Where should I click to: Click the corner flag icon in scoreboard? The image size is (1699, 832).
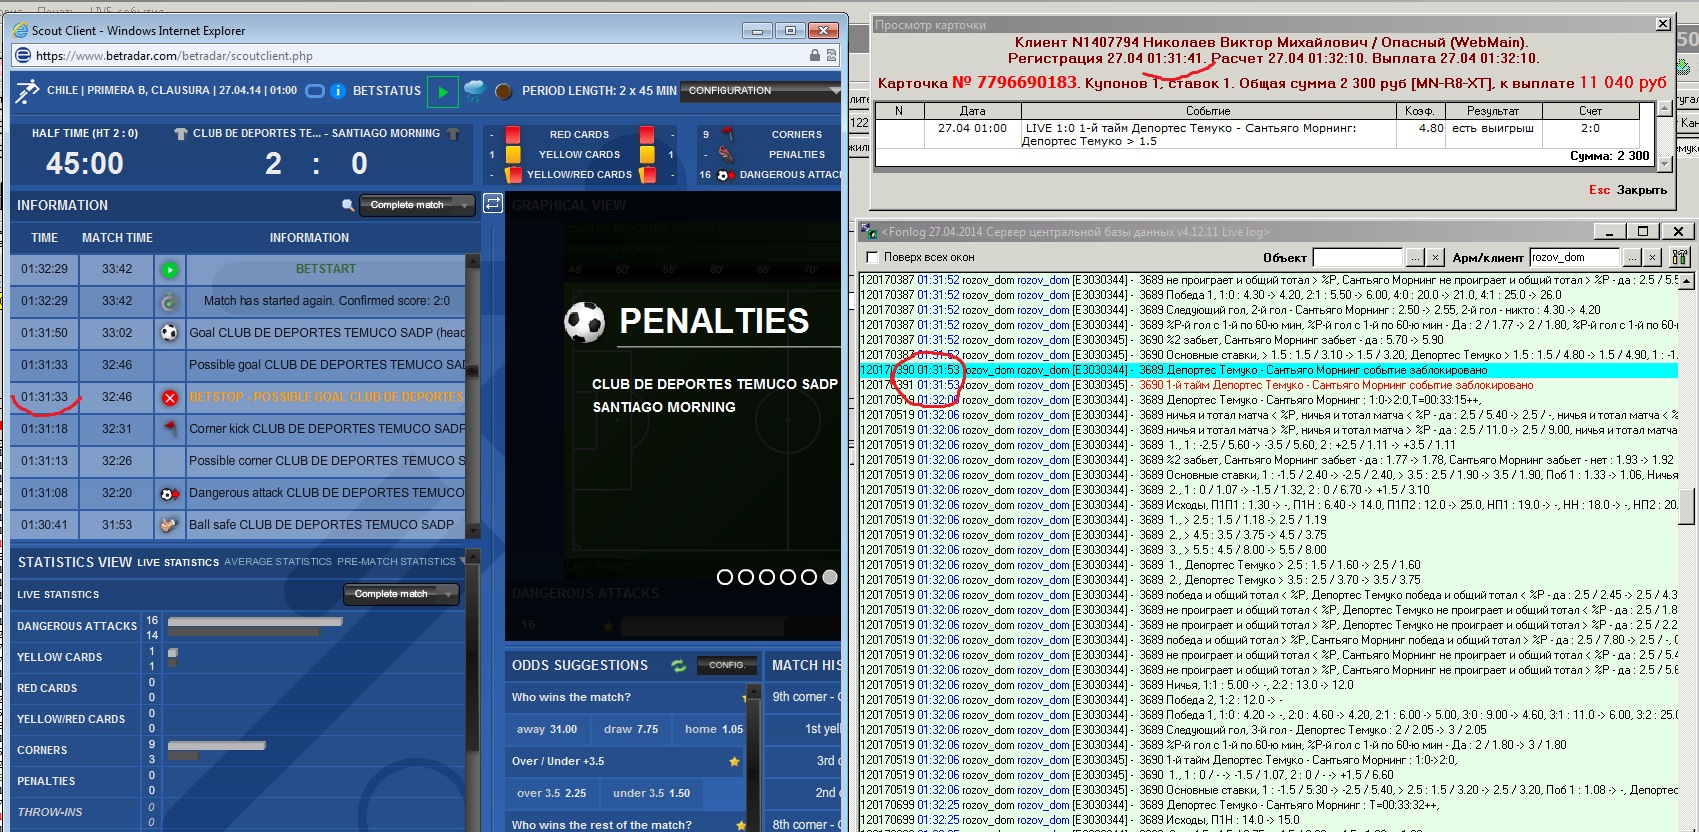[x=727, y=134]
